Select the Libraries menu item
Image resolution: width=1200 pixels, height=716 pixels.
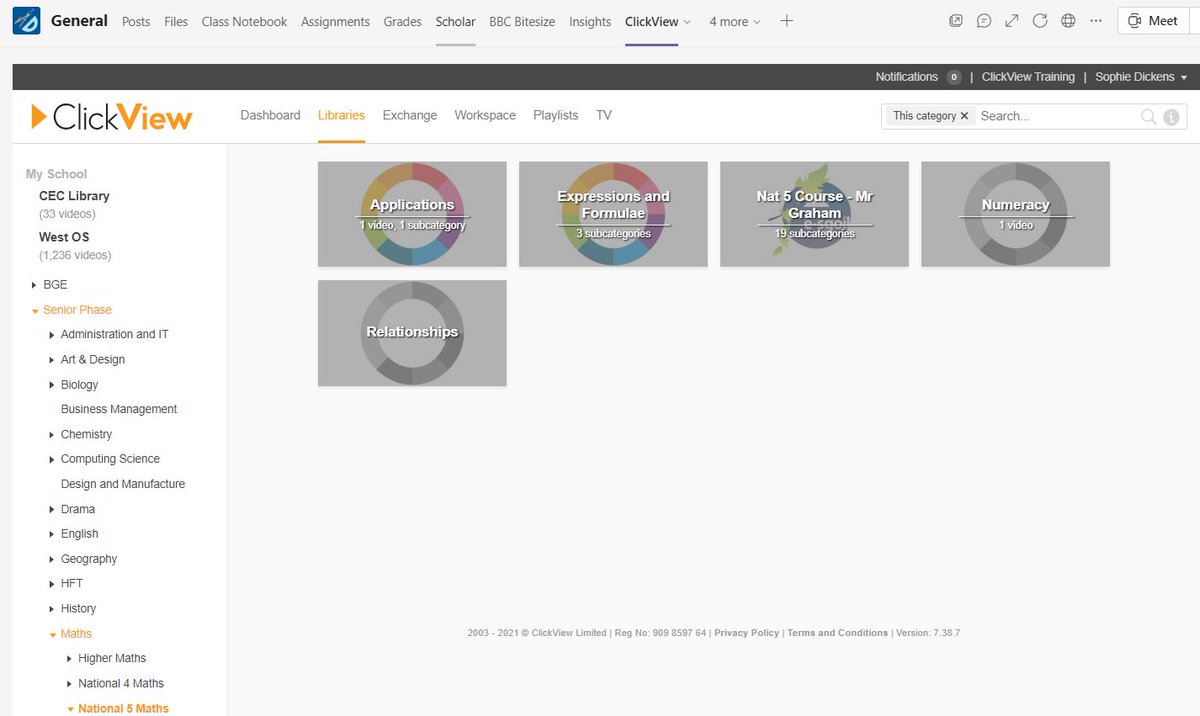[x=341, y=115]
